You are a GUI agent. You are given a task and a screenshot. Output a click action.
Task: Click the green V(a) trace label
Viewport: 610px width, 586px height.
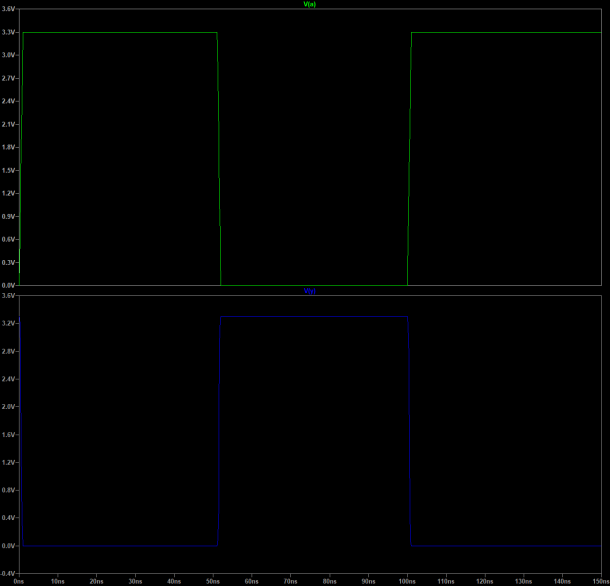tap(310, 4)
